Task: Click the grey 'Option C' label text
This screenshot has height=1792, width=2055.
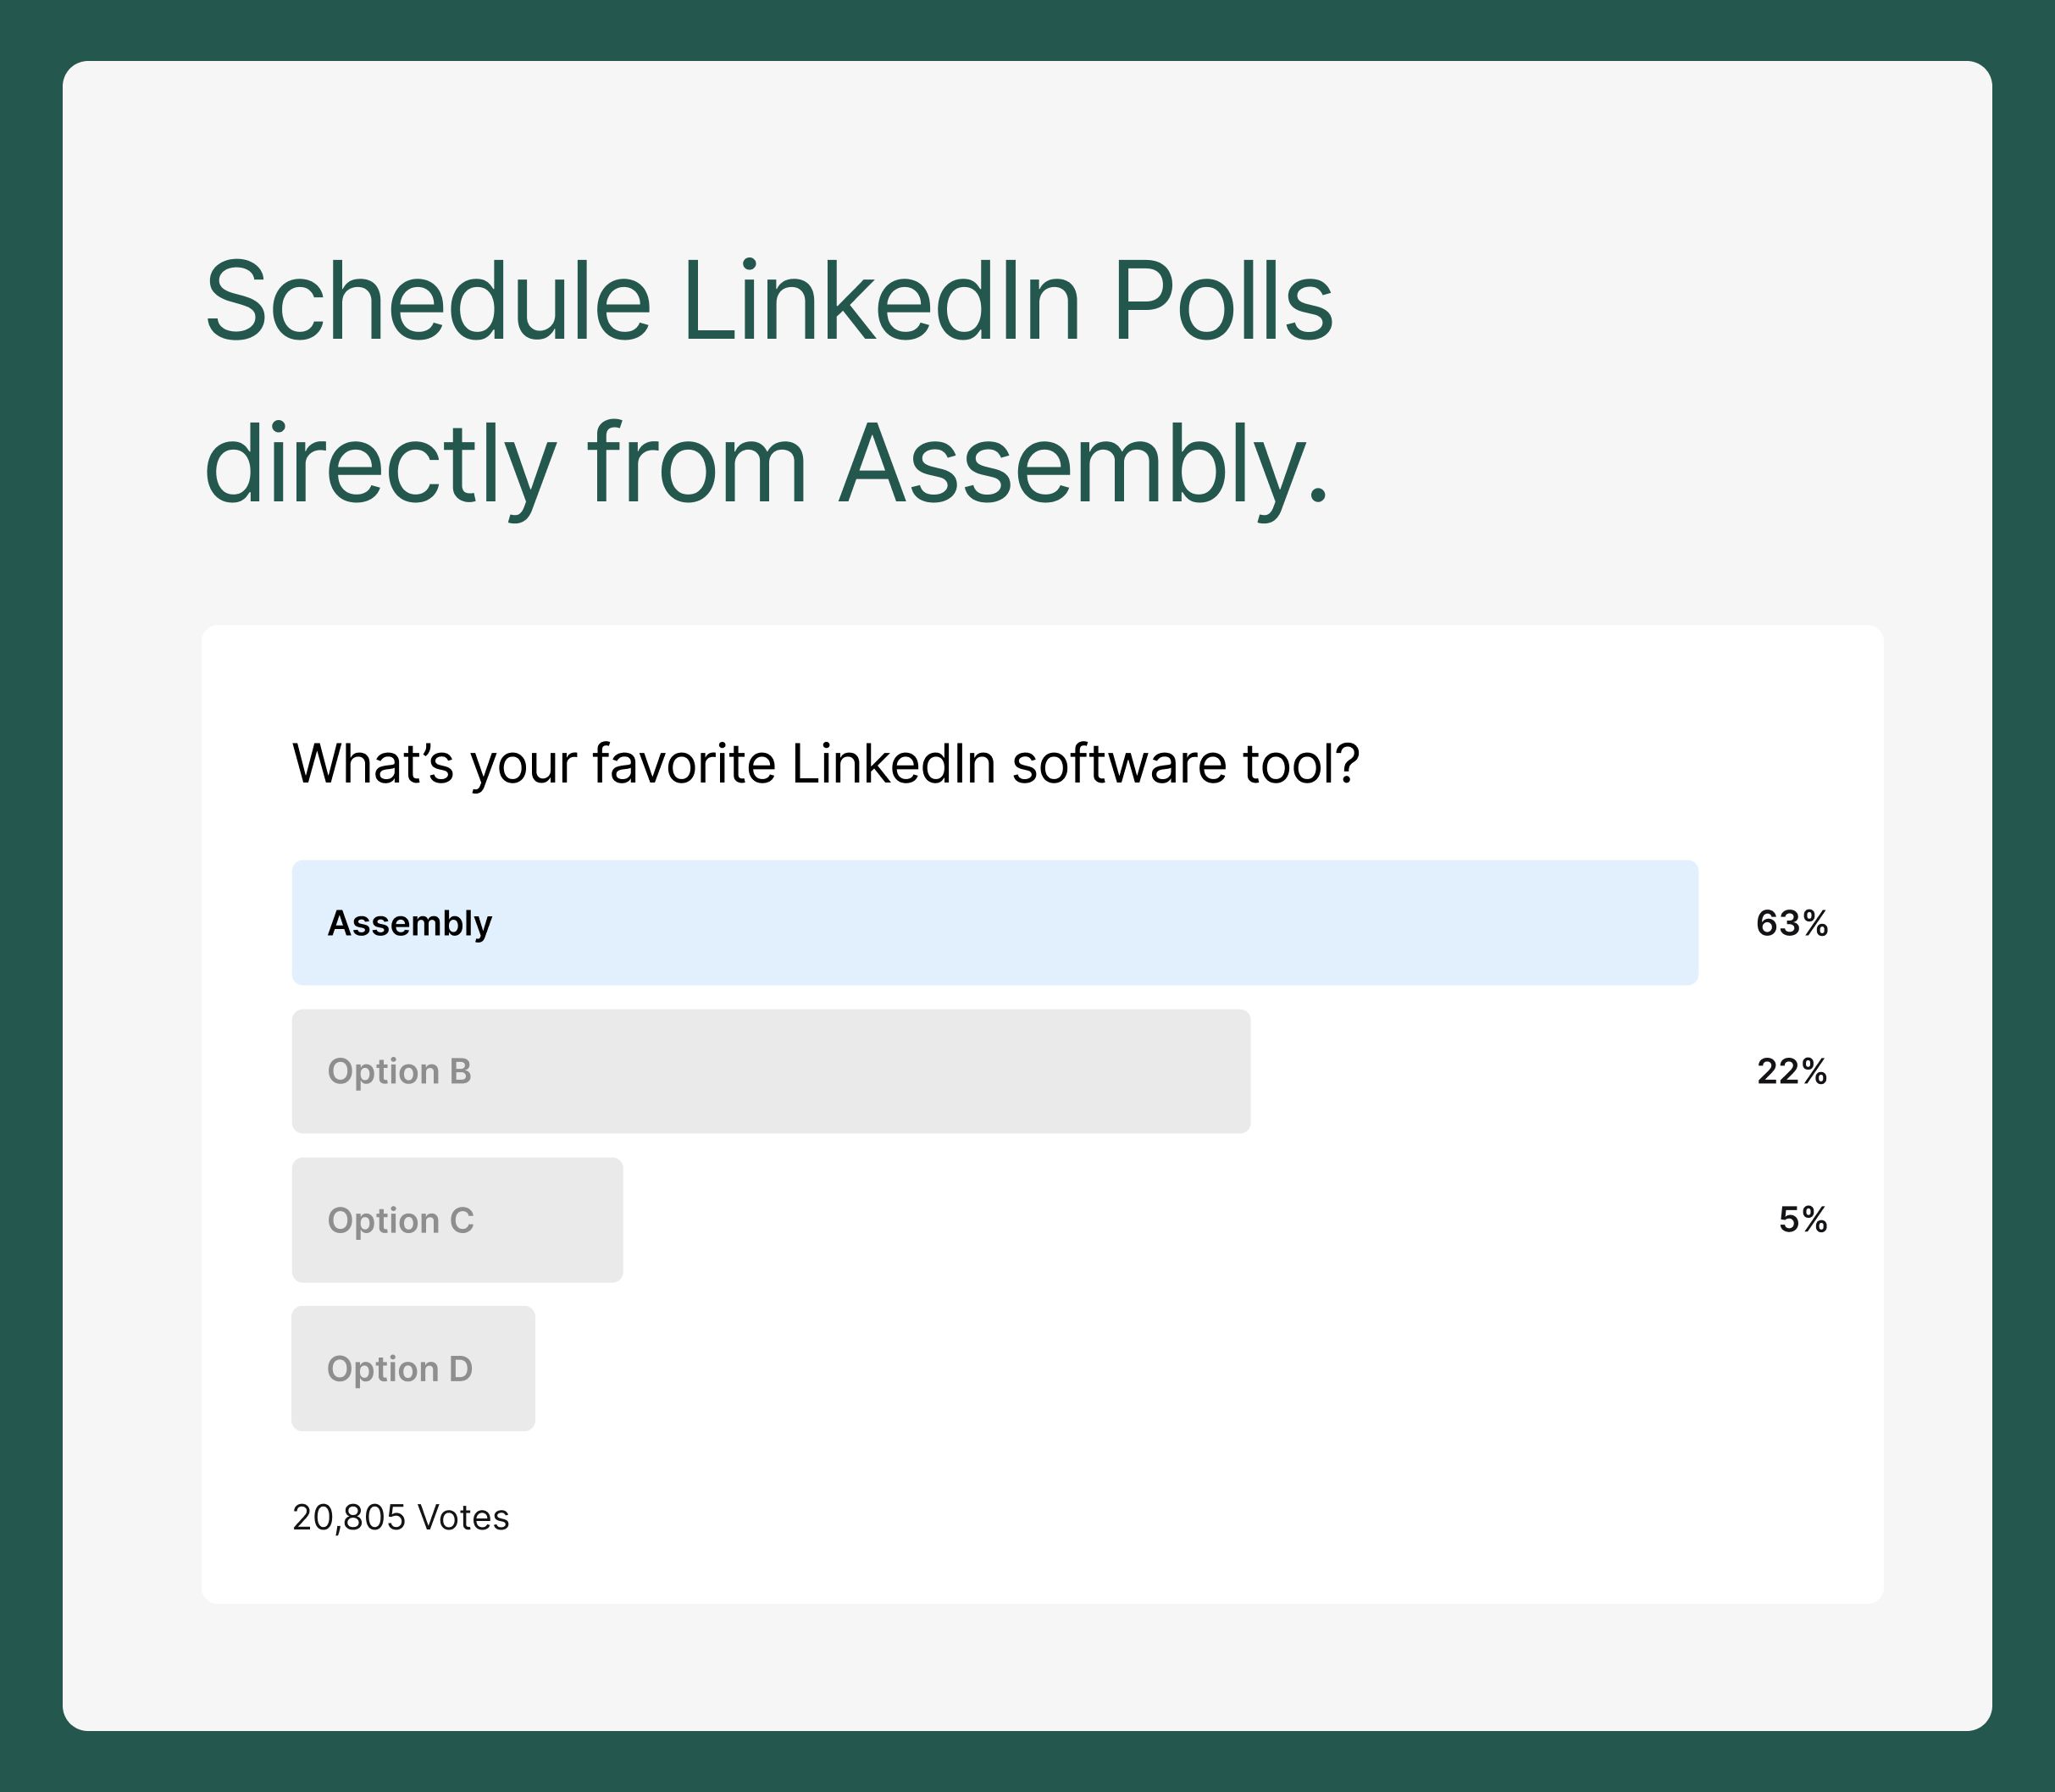Action: coord(400,1221)
